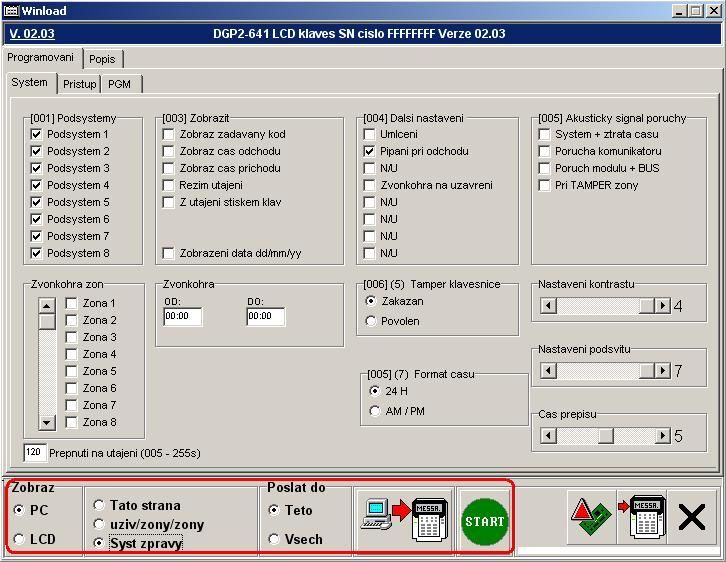Select the LCD display option
The height and width of the screenshot is (562, 726).
click(21, 540)
